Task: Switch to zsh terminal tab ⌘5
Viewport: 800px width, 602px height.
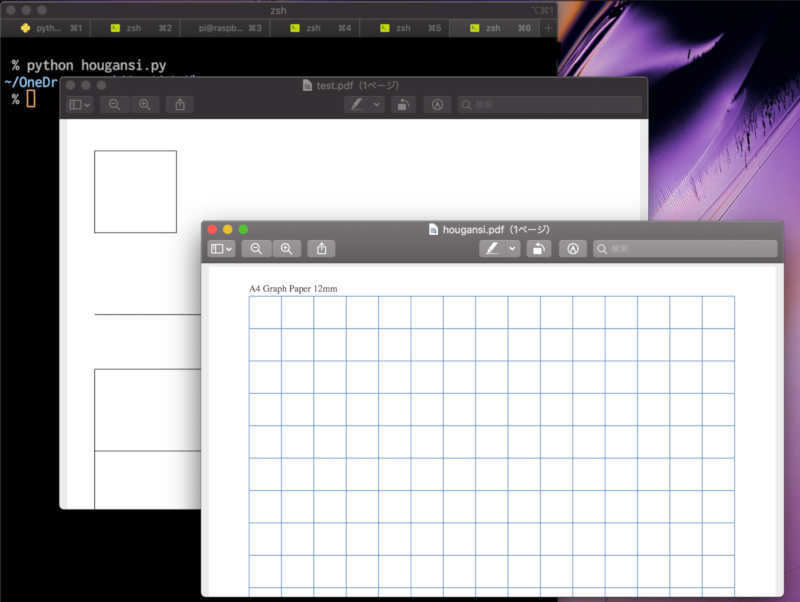Action: 405,28
